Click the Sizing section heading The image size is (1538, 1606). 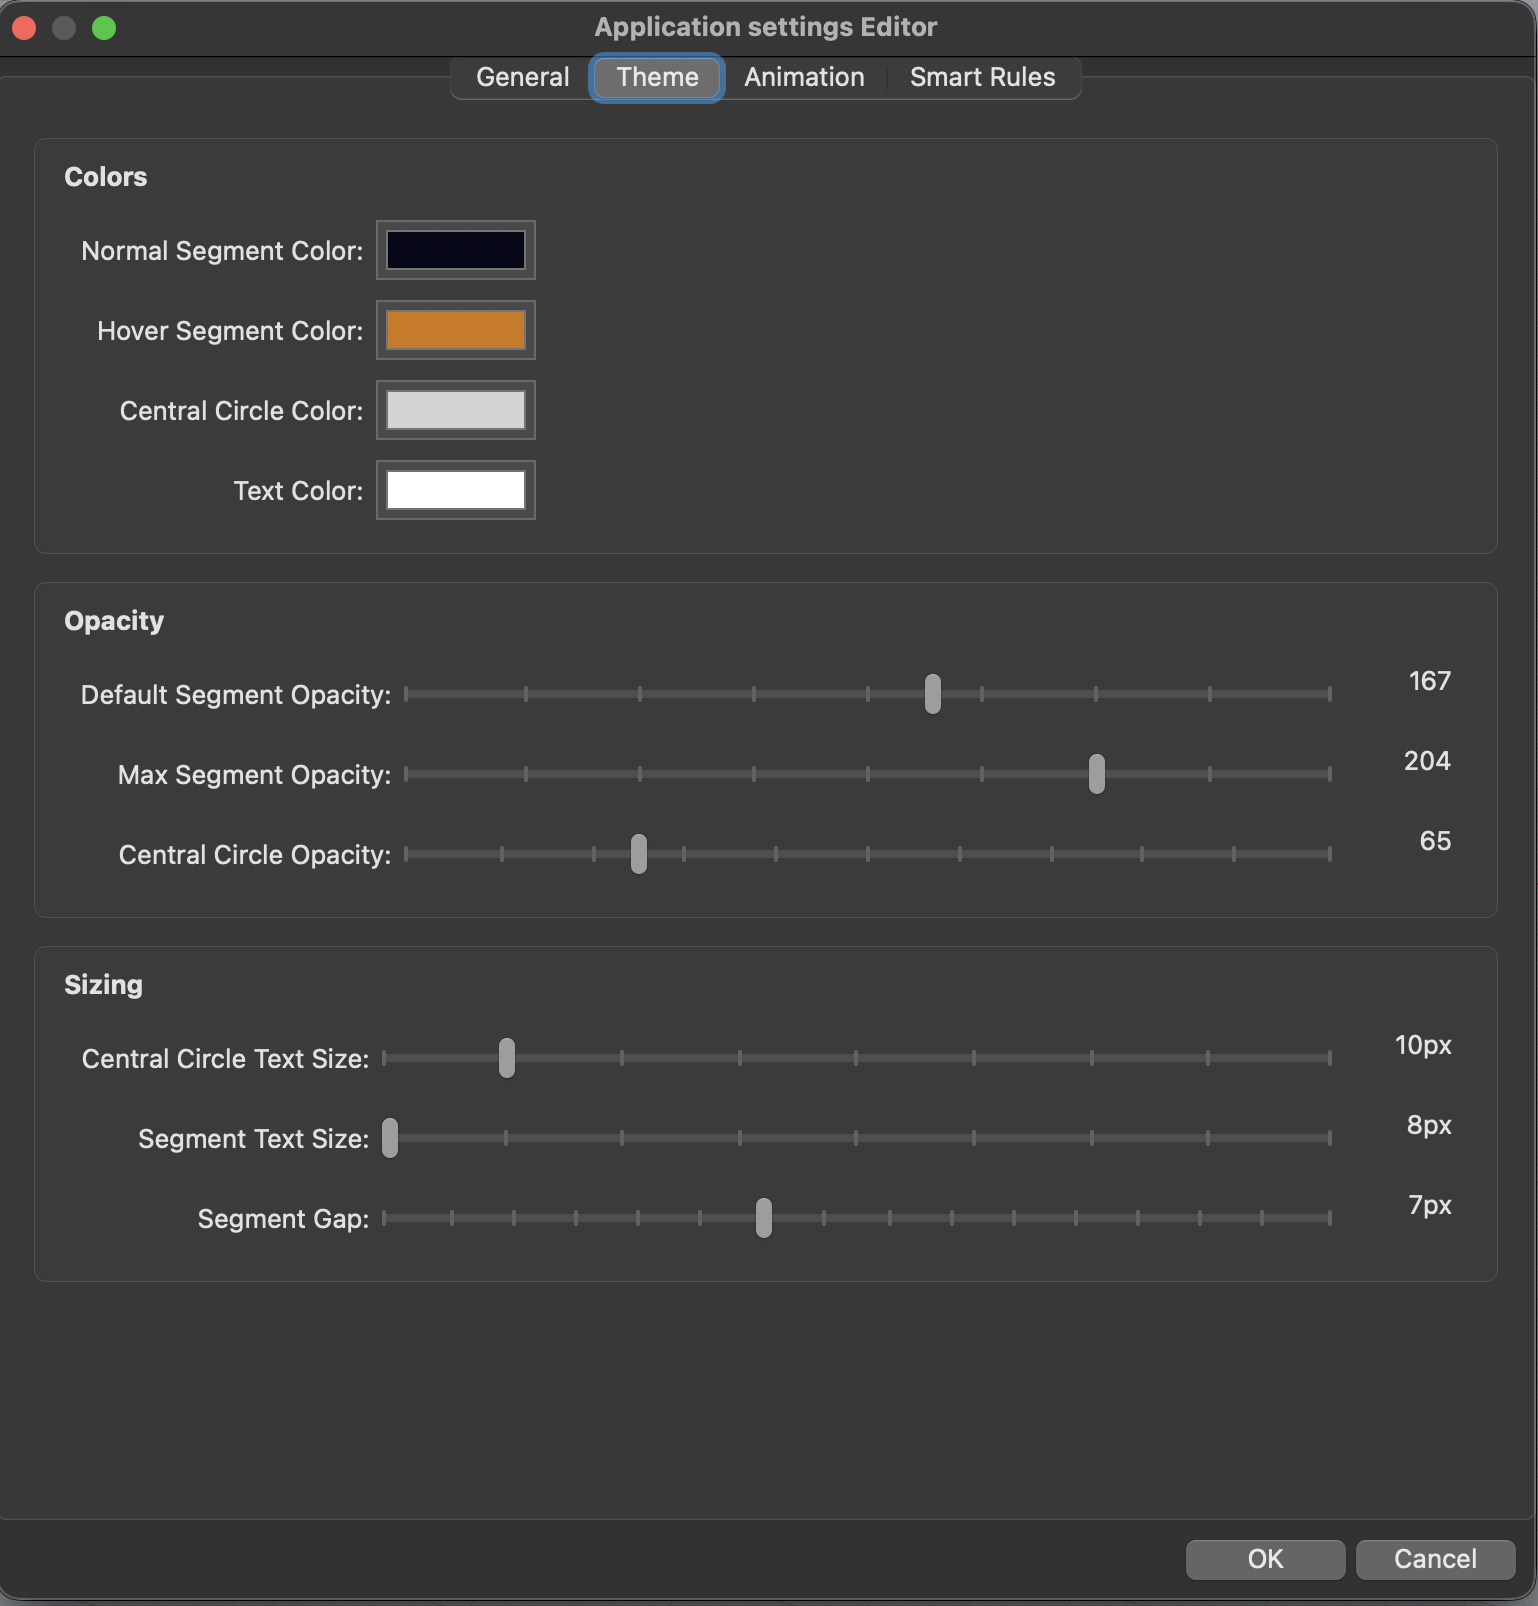[103, 985]
